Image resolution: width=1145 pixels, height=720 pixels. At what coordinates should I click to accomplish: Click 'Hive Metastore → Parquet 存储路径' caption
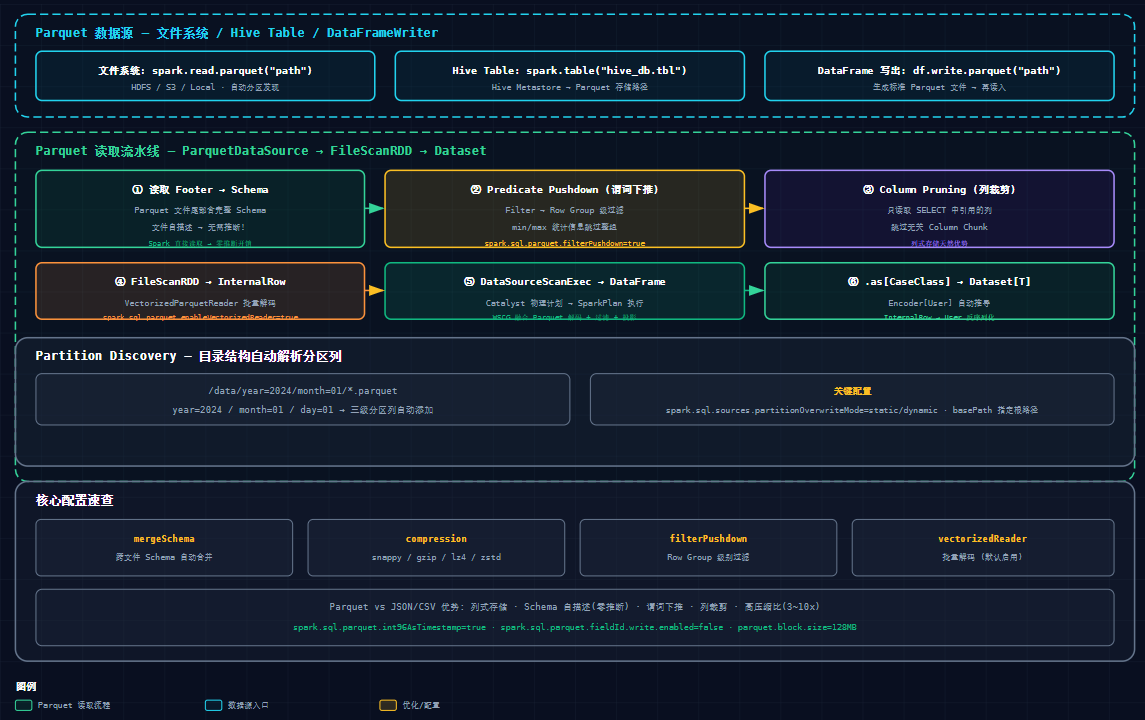pos(570,87)
